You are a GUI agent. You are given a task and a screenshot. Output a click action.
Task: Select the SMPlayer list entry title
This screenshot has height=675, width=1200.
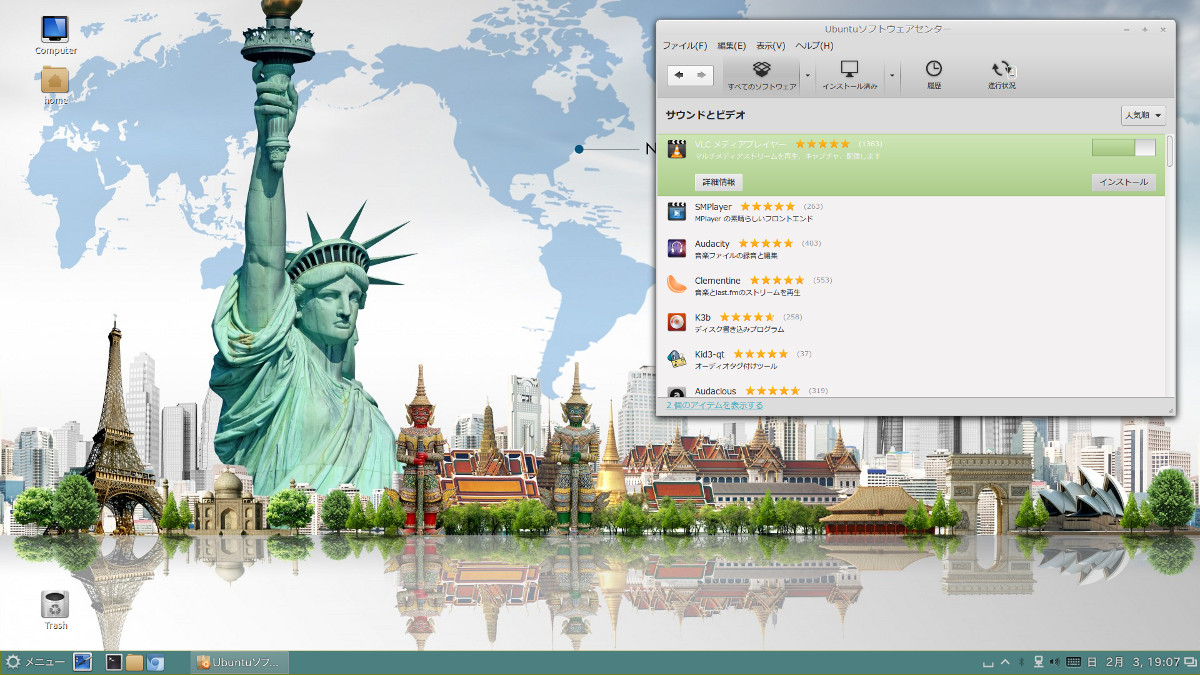pyautogui.click(x=713, y=207)
